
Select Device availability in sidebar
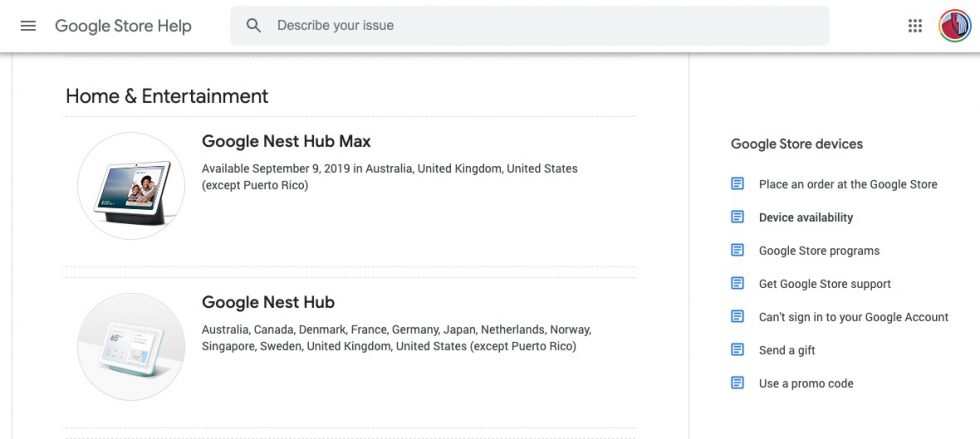[806, 217]
